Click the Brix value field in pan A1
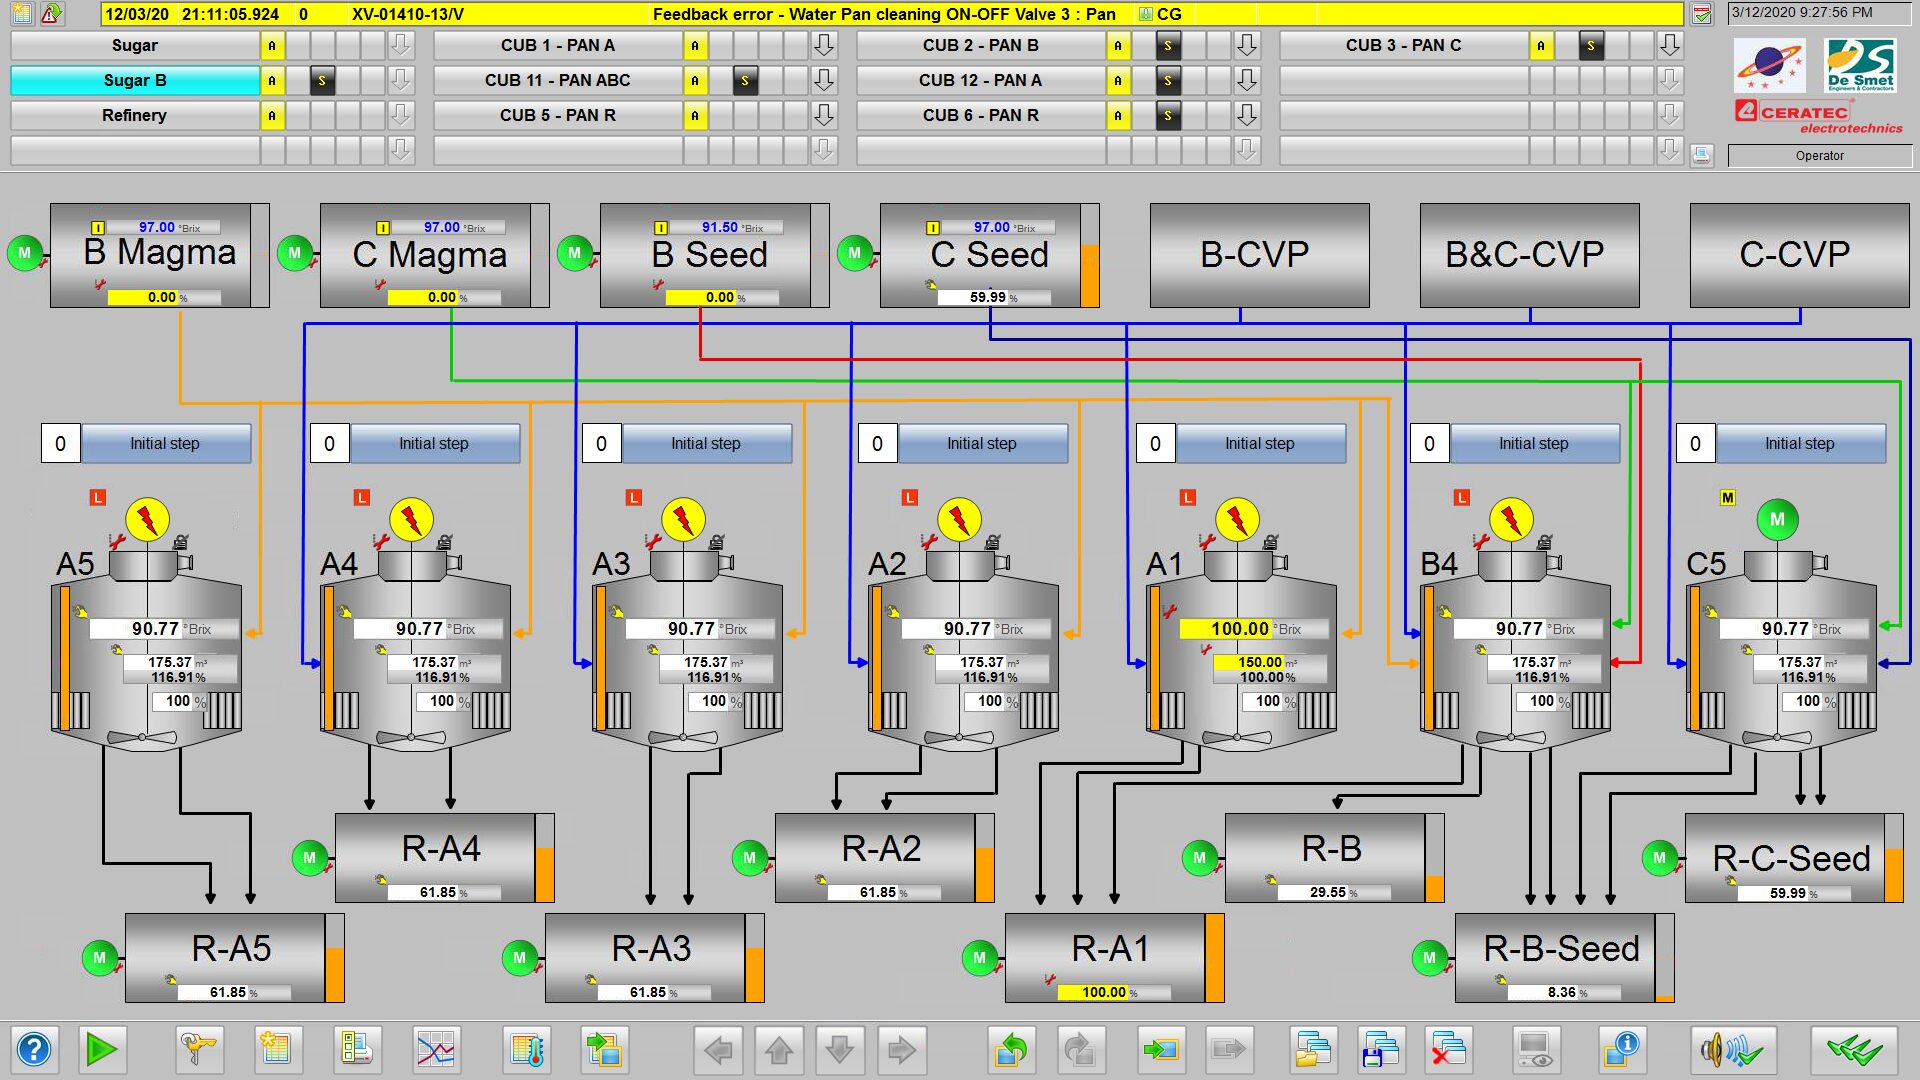Screen dimensions: 1920x1080 click(1239, 629)
